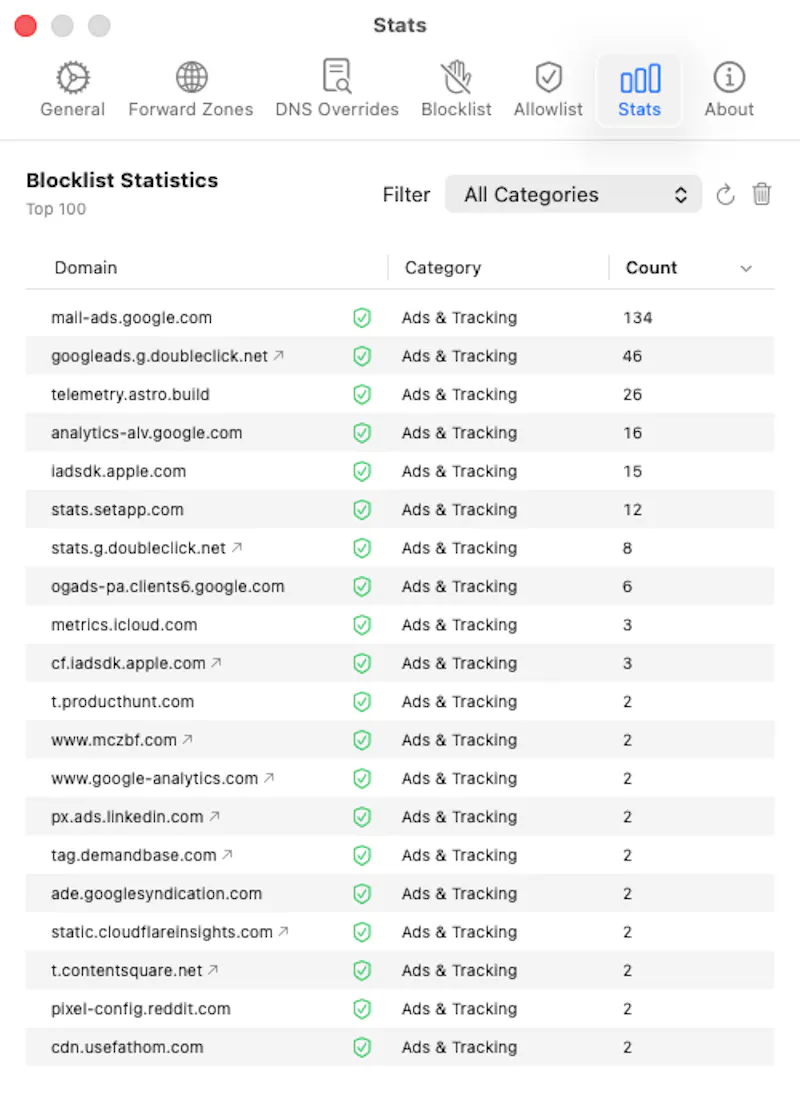This screenshot has width=800, height=1101.
Task: Select the mail-ads.google.com domain text
Action: (x=131, y=318)
